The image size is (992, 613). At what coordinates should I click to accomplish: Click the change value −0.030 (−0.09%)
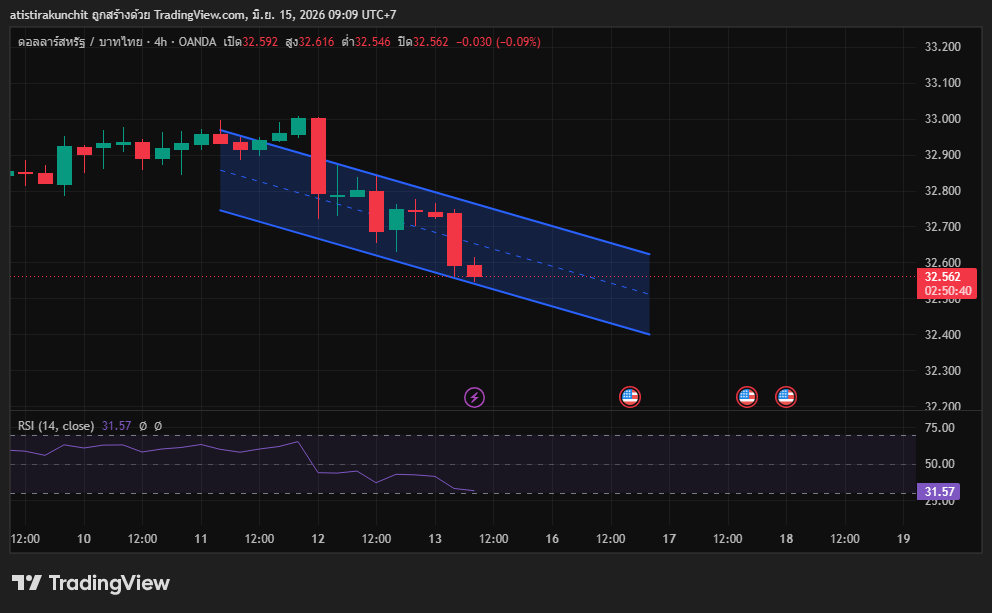[x=499, y=42]
